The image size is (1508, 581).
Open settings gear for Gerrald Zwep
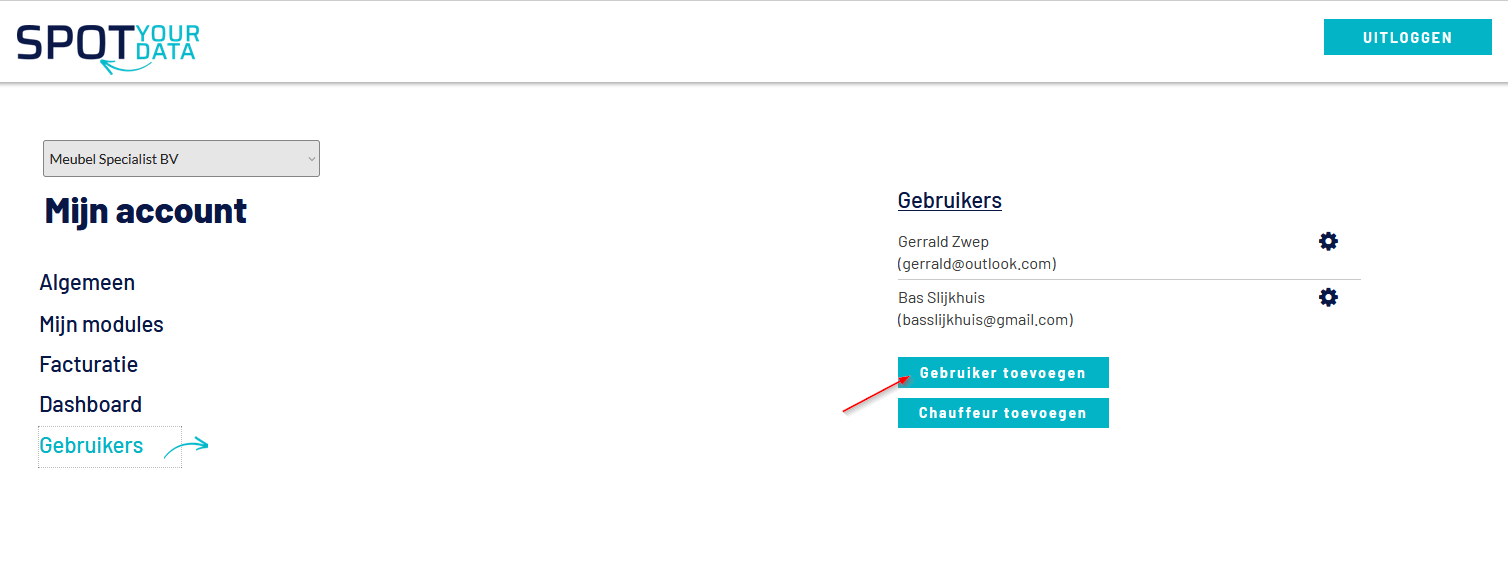point(1328,241)
